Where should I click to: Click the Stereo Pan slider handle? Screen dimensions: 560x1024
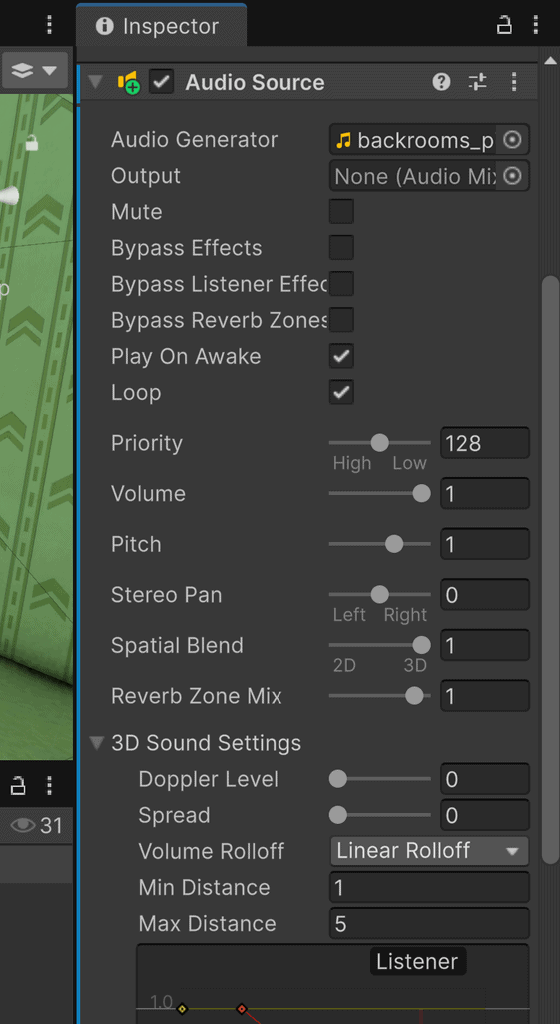coord(380,594)
